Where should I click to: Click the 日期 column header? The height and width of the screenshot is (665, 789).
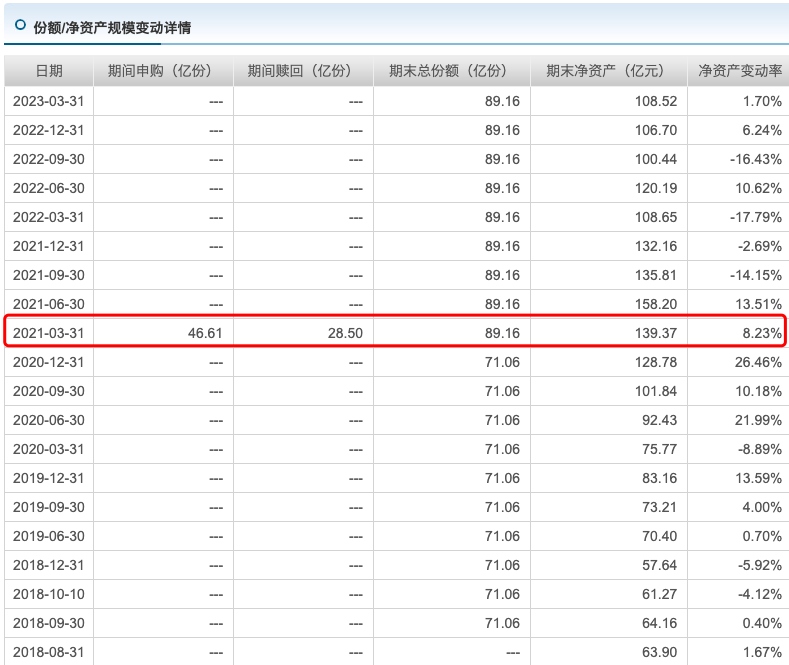coord(49,71)
